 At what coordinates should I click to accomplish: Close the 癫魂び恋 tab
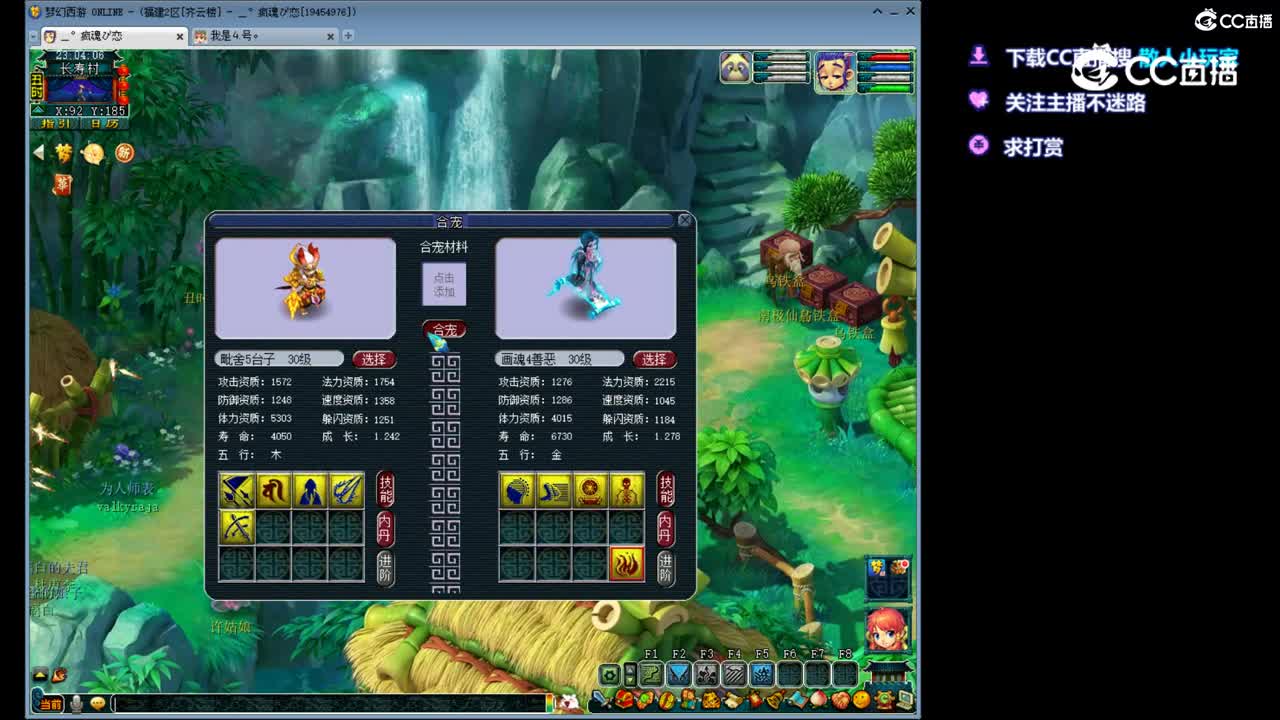coord(180,36)
